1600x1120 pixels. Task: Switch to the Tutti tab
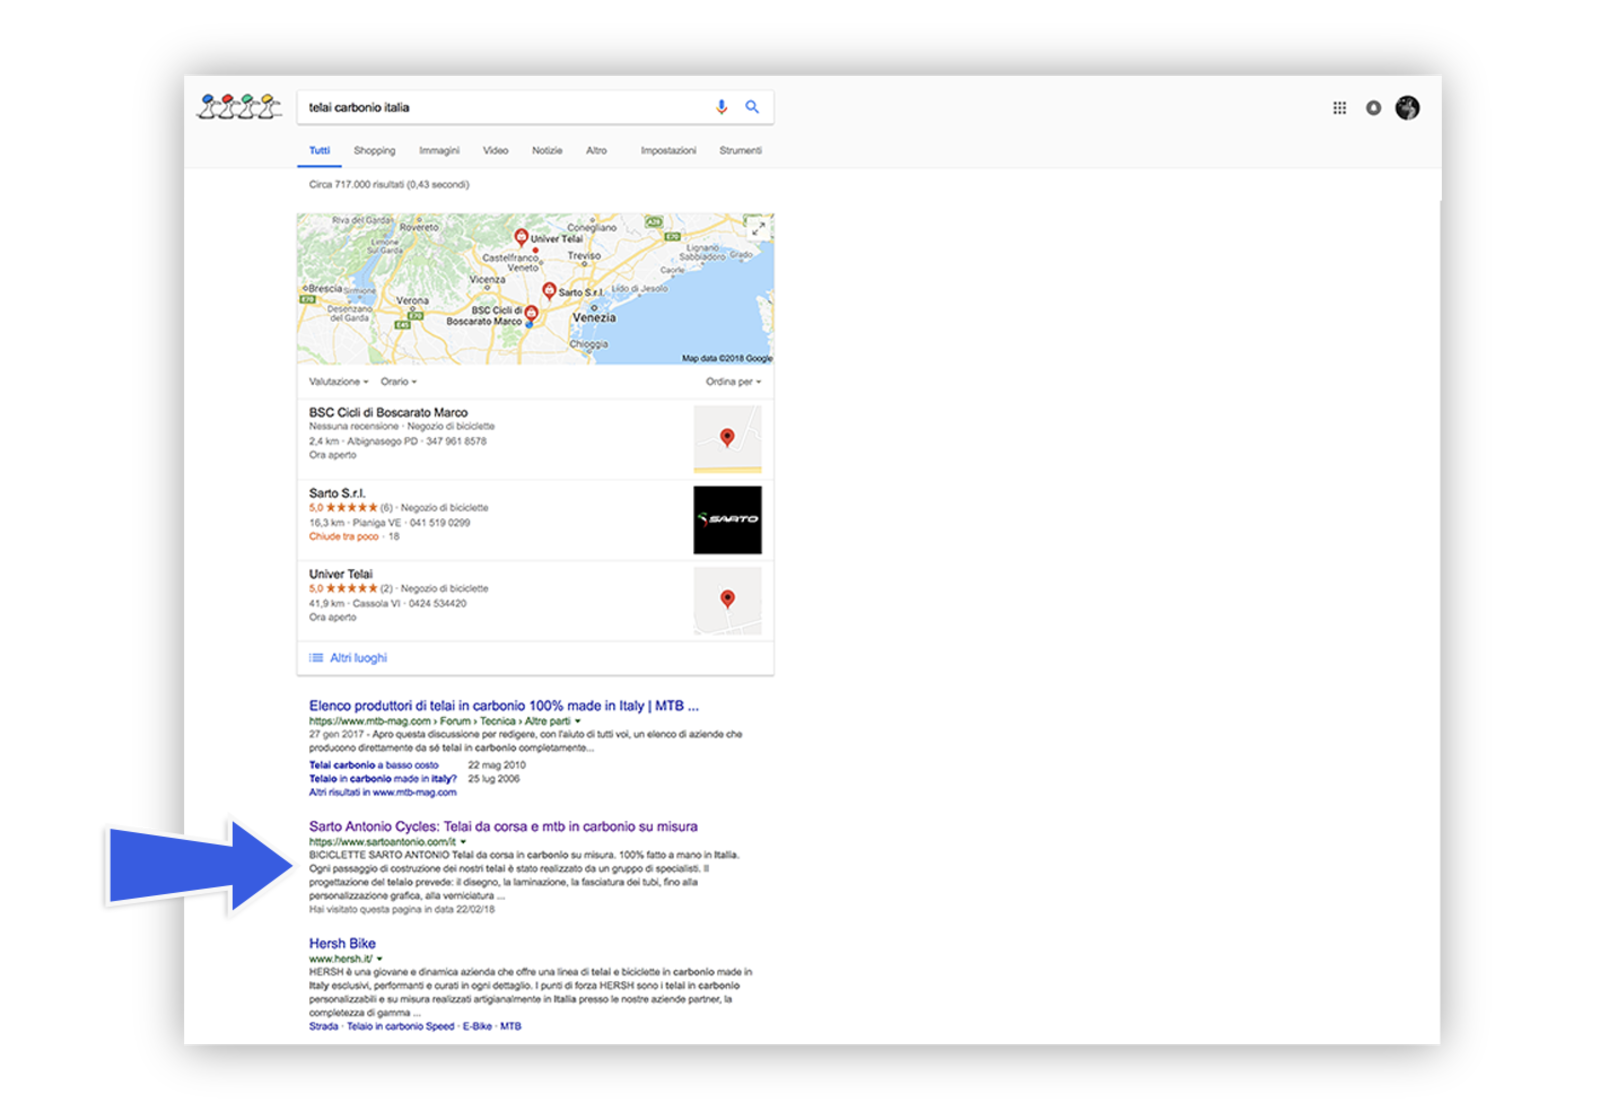pos(319,151)
